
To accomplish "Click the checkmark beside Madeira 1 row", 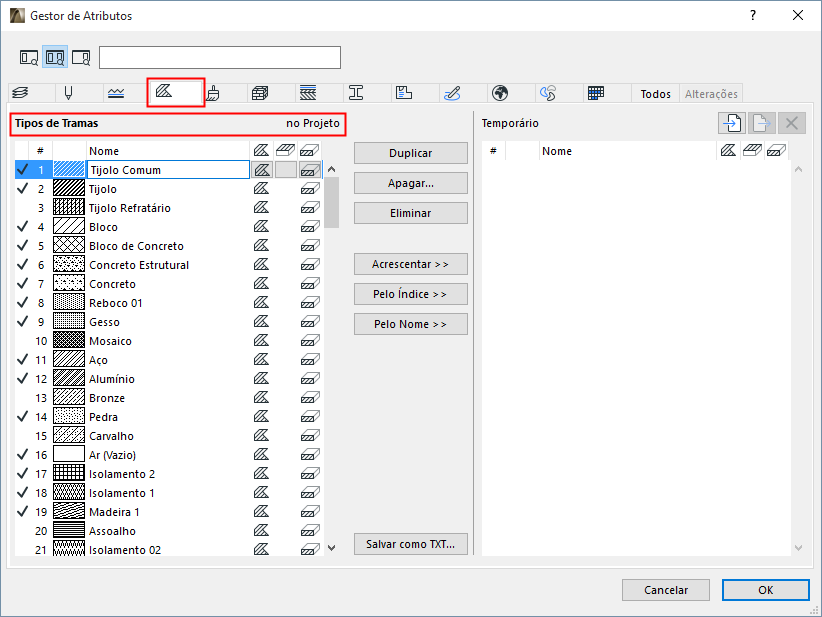I will click(x=23, y=511).
